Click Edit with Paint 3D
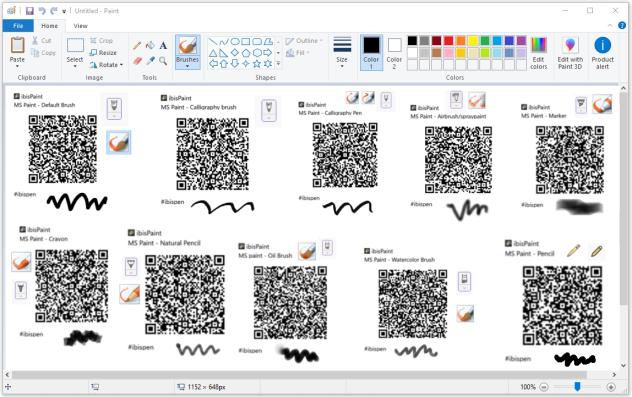The image size is (632, 397). (570, 53)
